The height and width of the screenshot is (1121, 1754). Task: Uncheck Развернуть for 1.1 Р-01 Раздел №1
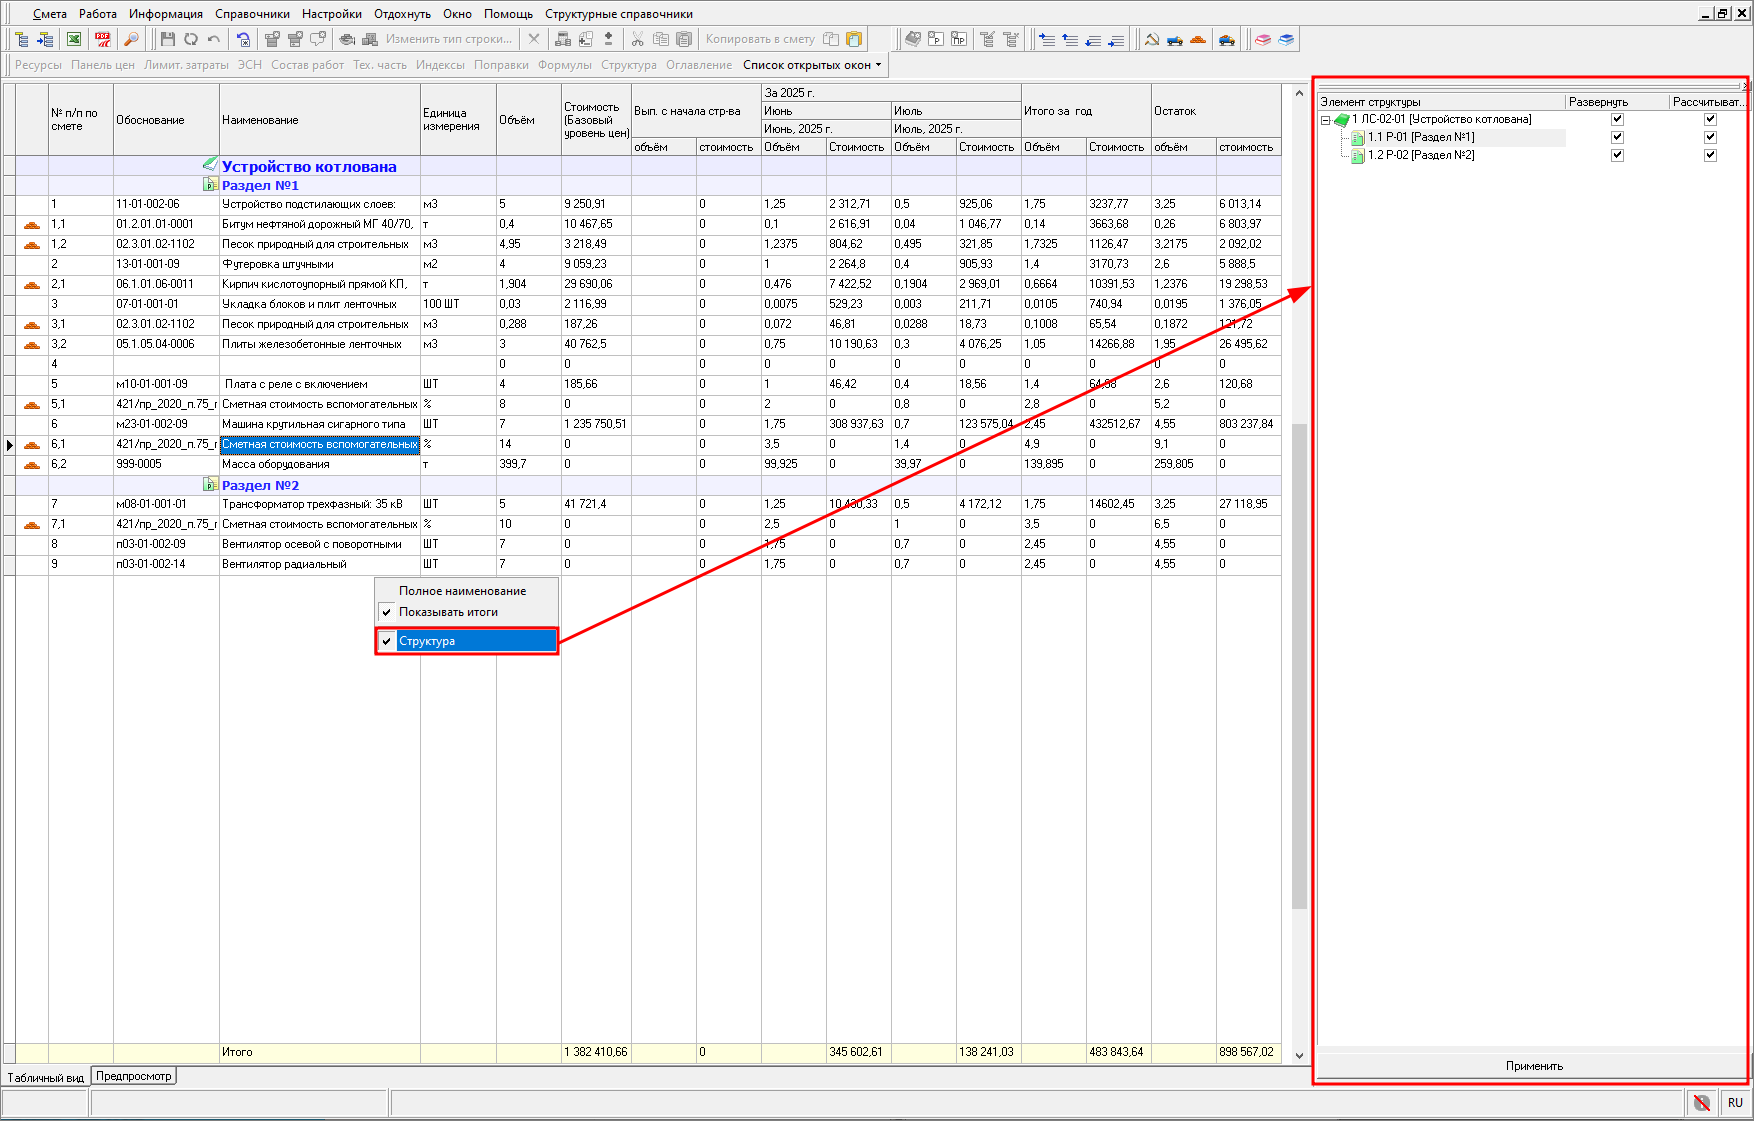(x=1617, y=137)
